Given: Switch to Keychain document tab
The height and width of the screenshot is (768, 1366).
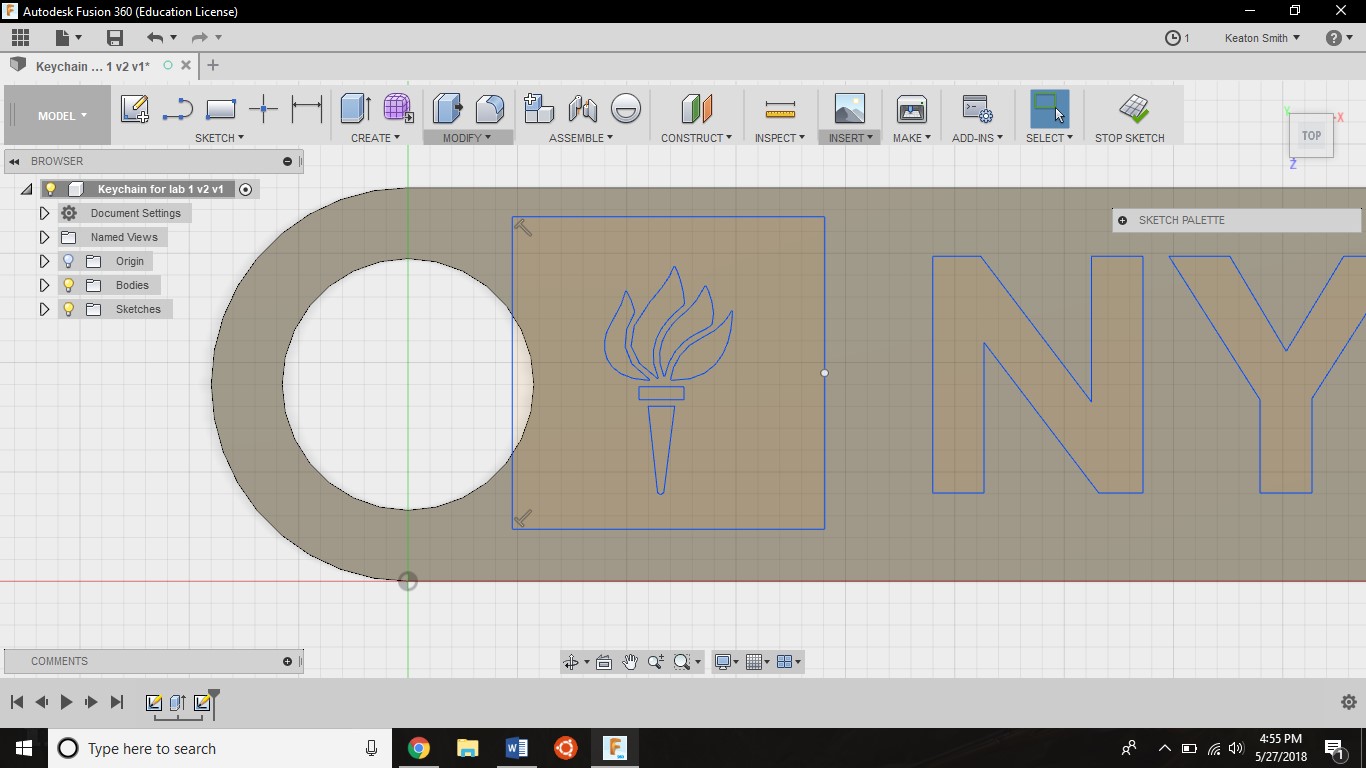Looking at the screenshot, I should [x=93, y=66].
